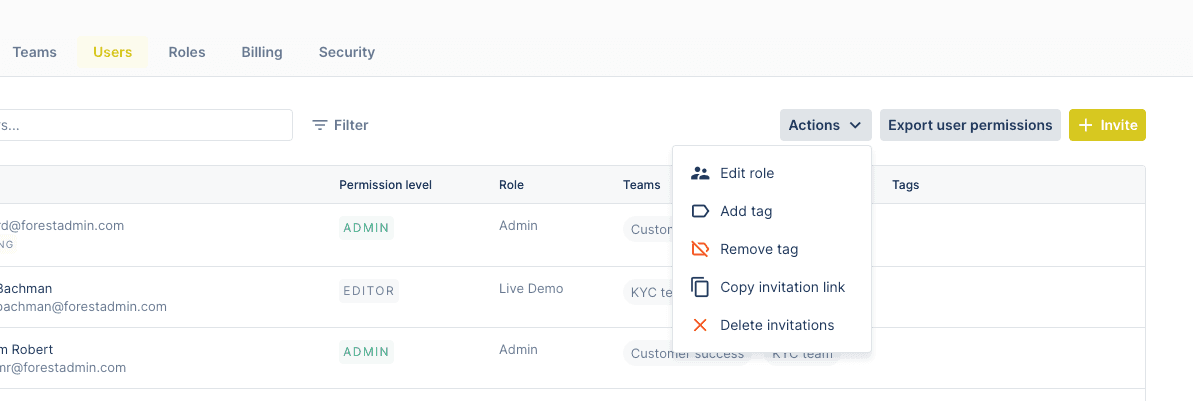Open the Filter options
Screen dimensions: 1193x401
[340, 125]
